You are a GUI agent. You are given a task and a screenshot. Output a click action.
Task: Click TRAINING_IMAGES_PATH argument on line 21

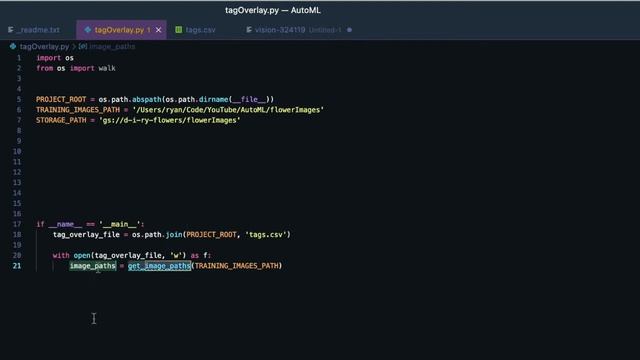pos(237,266)
